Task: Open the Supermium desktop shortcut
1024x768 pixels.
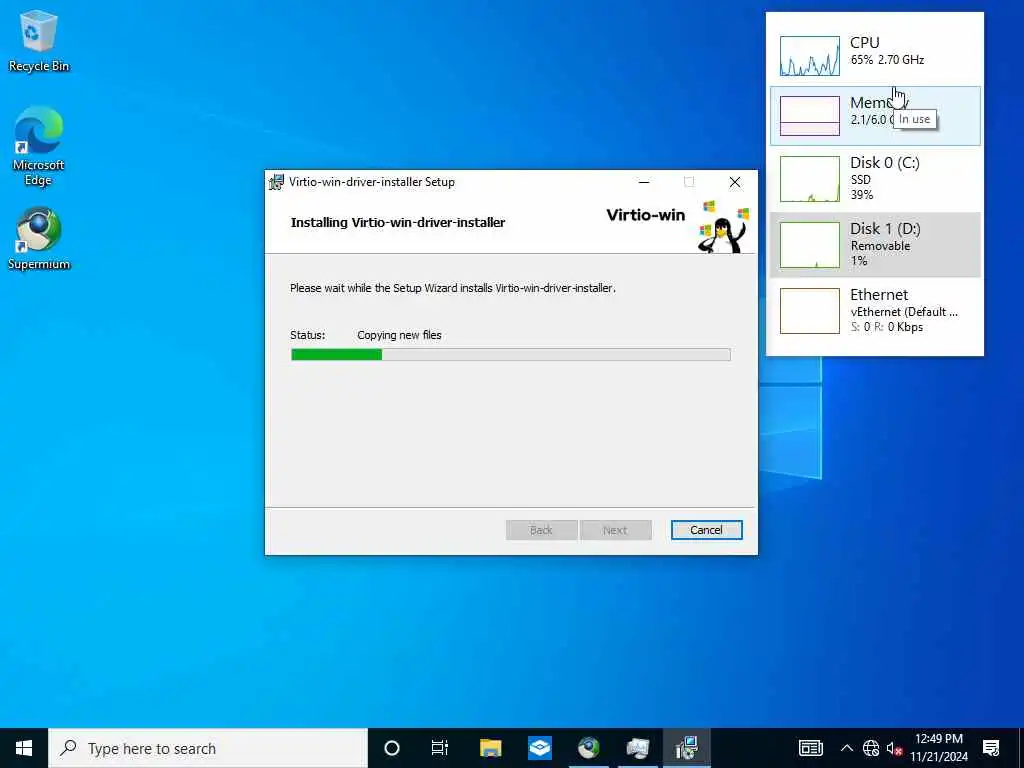Action: [39, 238]
